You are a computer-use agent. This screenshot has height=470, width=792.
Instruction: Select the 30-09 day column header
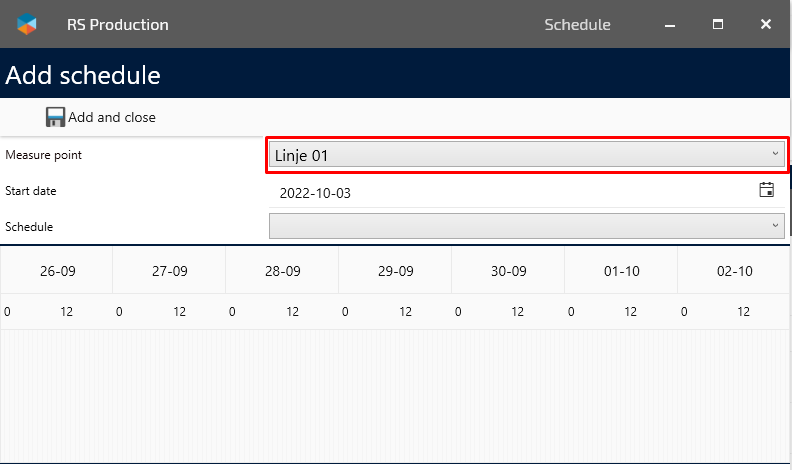(x=509, y=271)
